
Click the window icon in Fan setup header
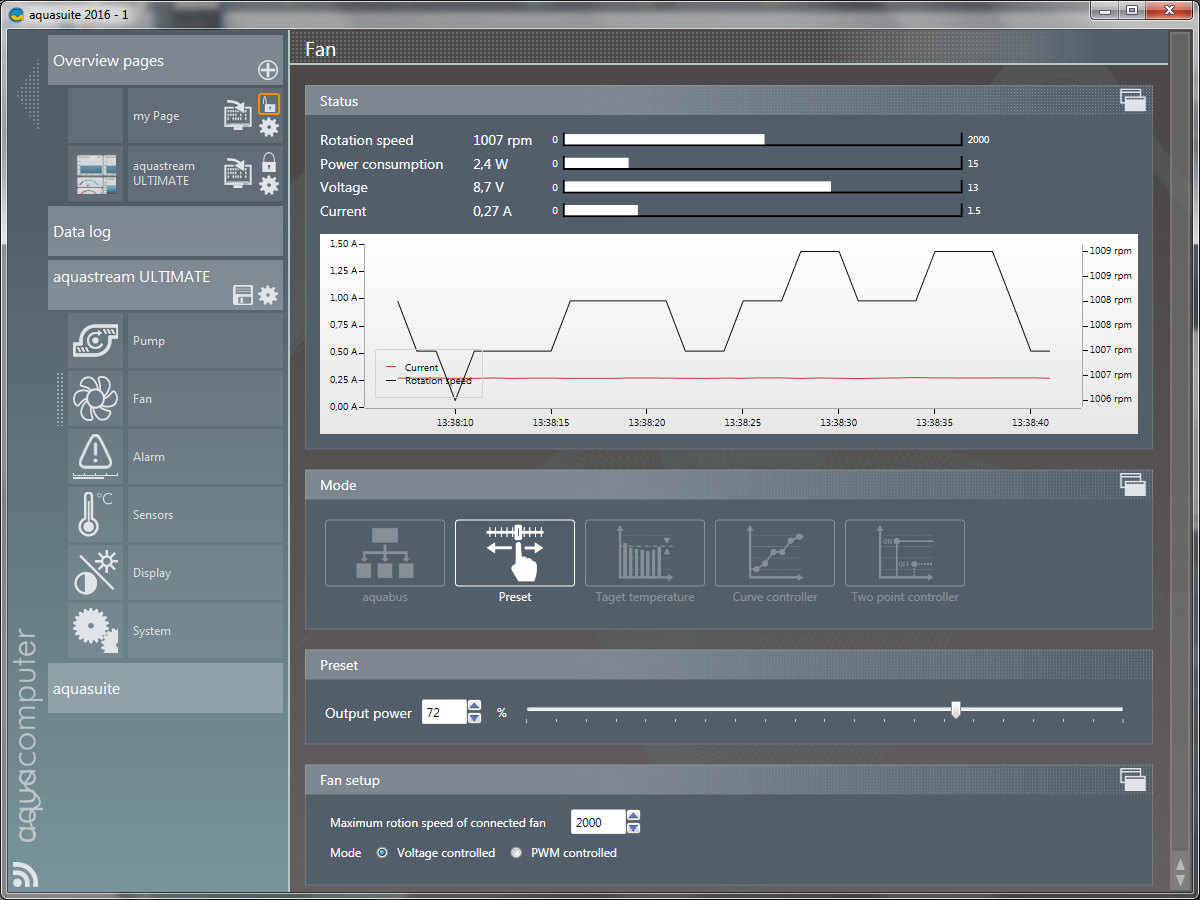(x=1132, y=779)
